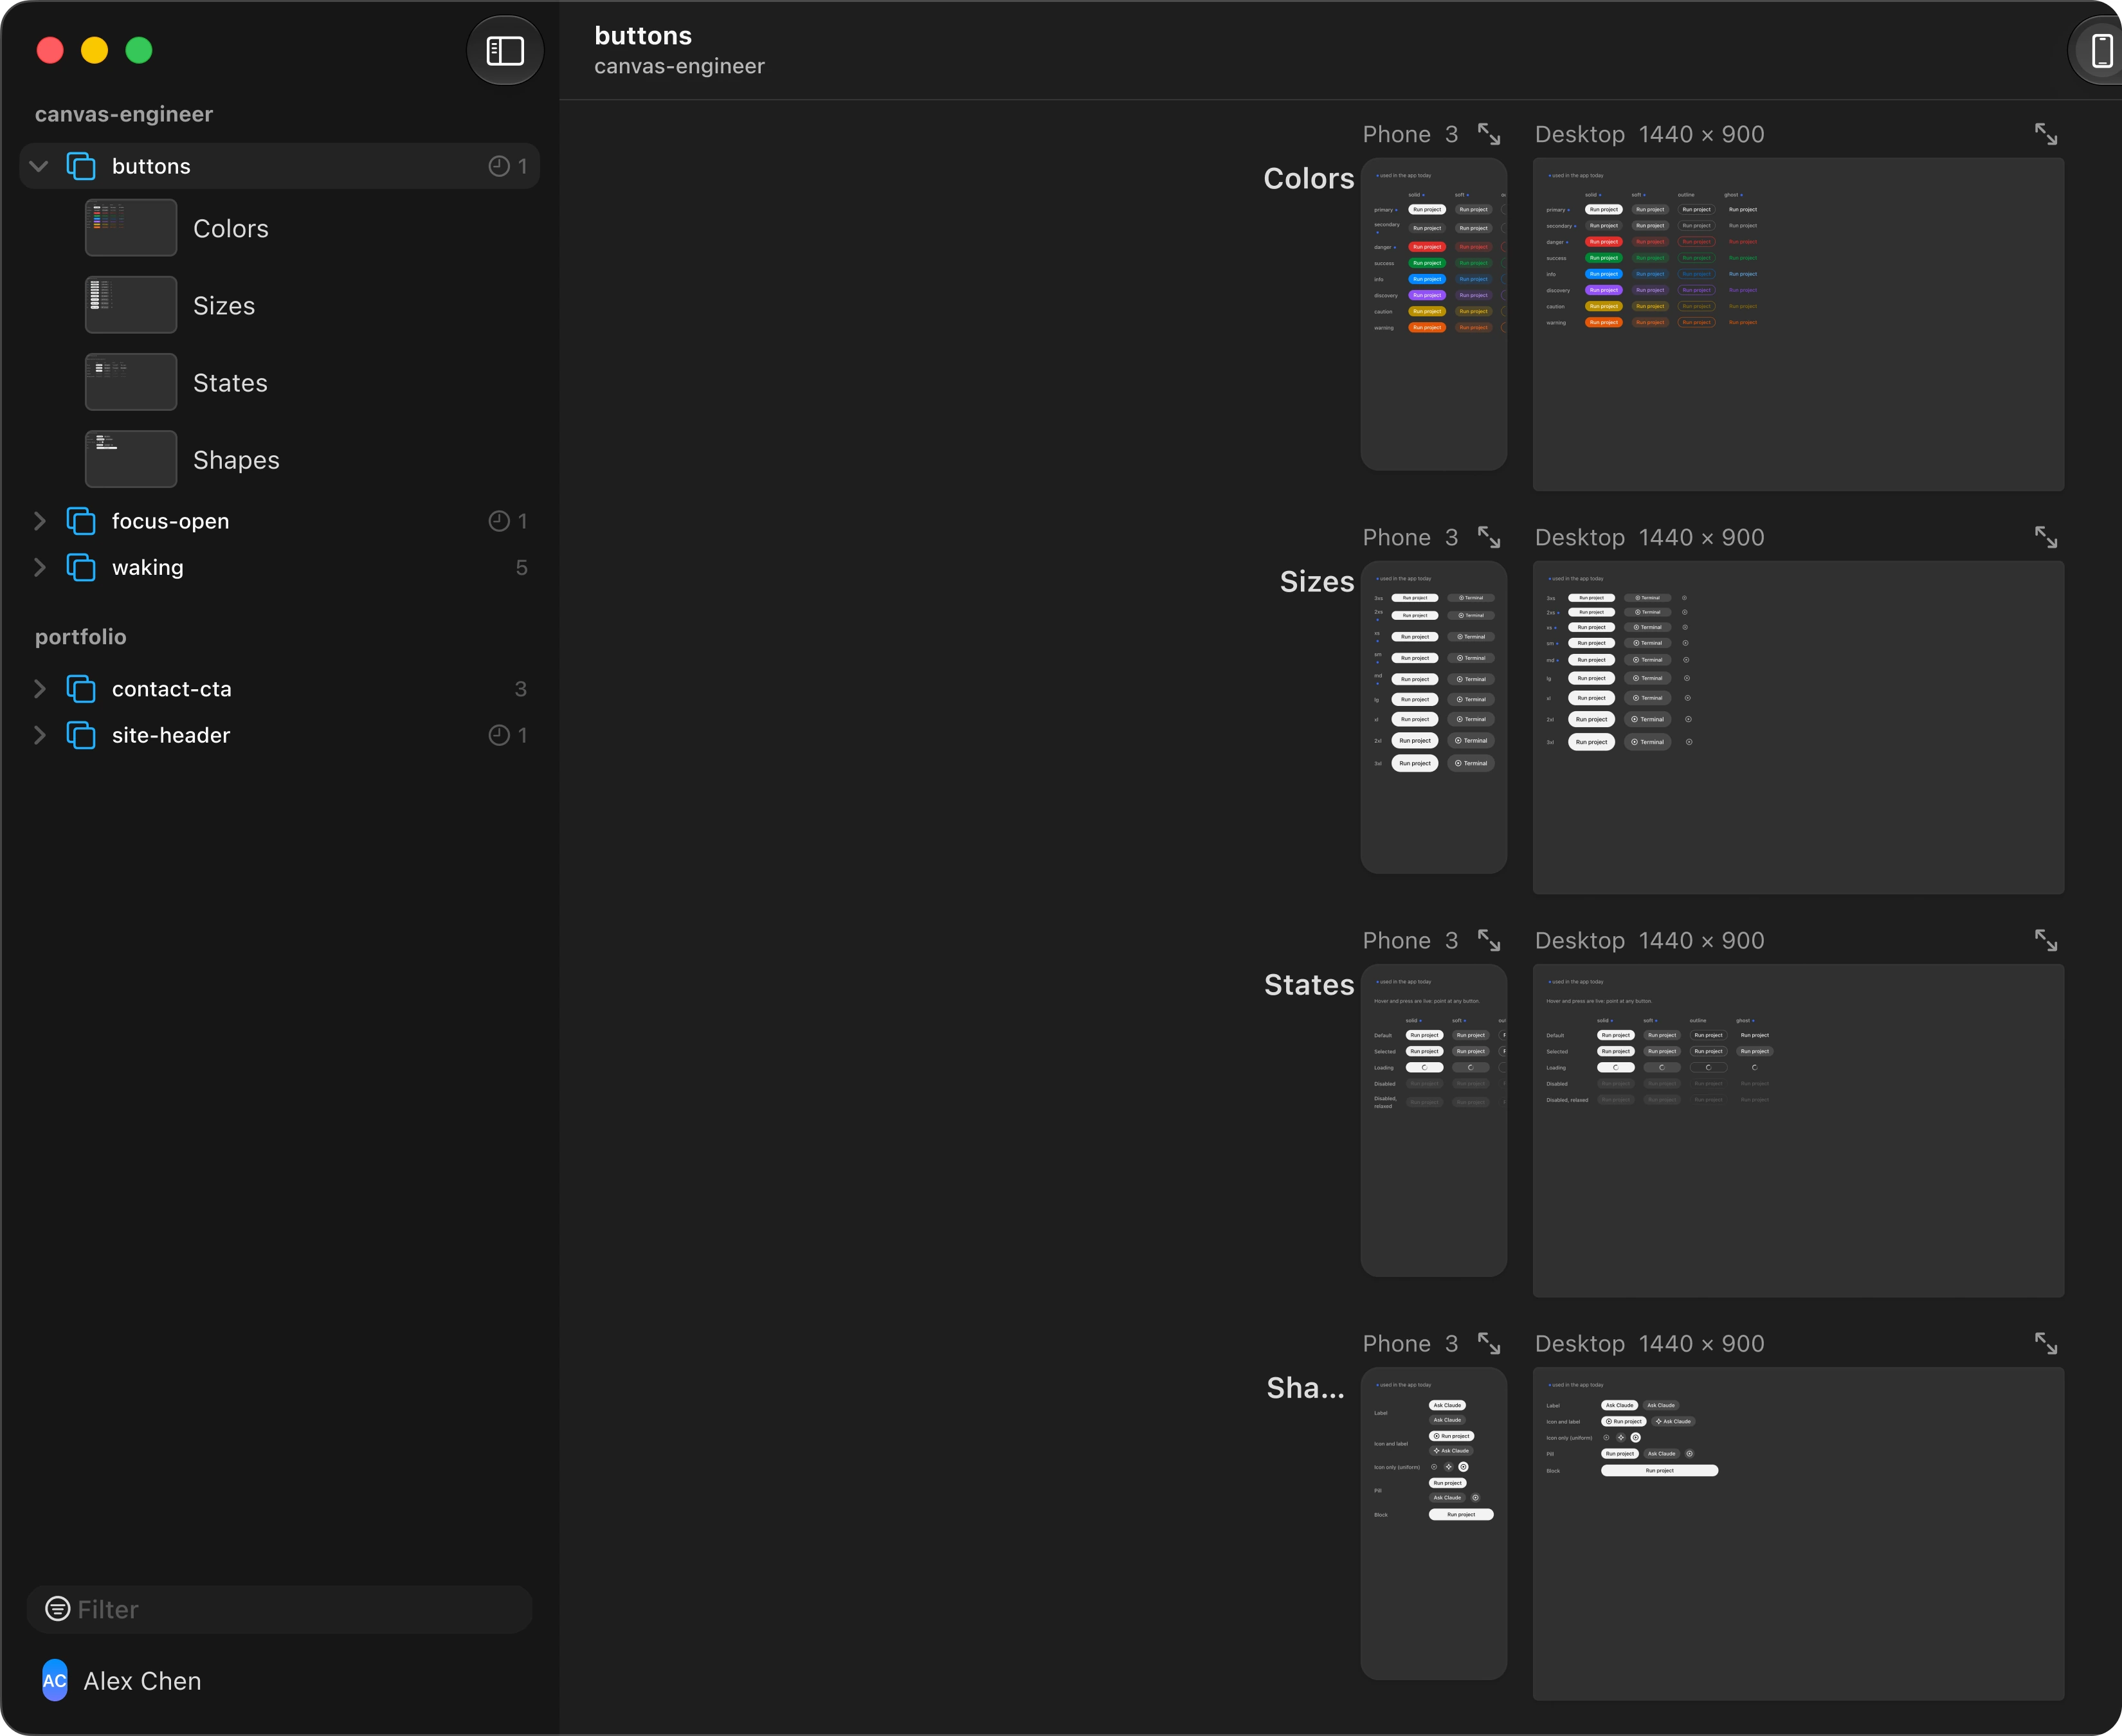Open the contact-cta component
Image resolution: width=2122 pixels, height=1736 pixels.
[280, 689]
